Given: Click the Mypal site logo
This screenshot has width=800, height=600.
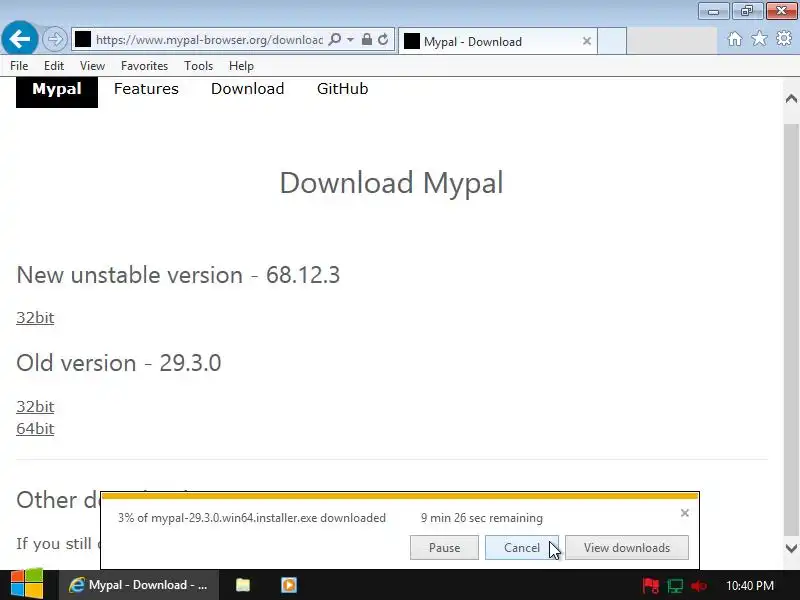Looking at the screenshot, I should click(57, 91).
